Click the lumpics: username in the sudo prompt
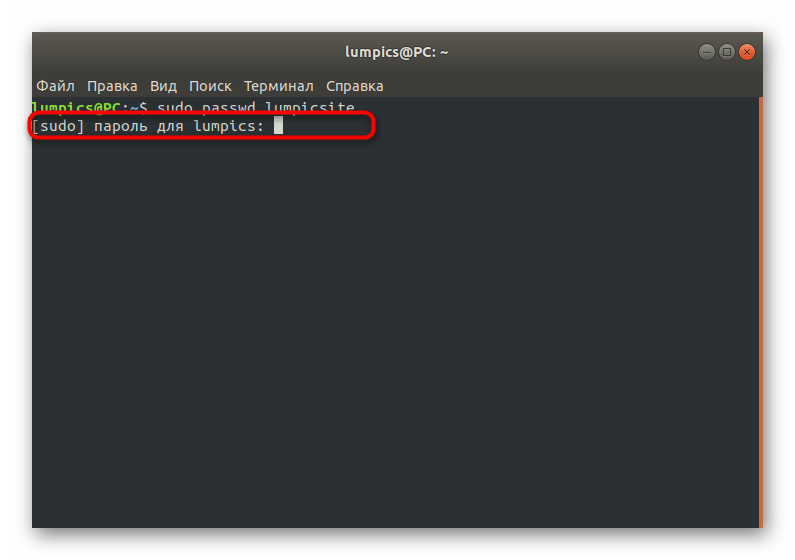This screenshot has width=795, height=560. [x=229, y=126]
